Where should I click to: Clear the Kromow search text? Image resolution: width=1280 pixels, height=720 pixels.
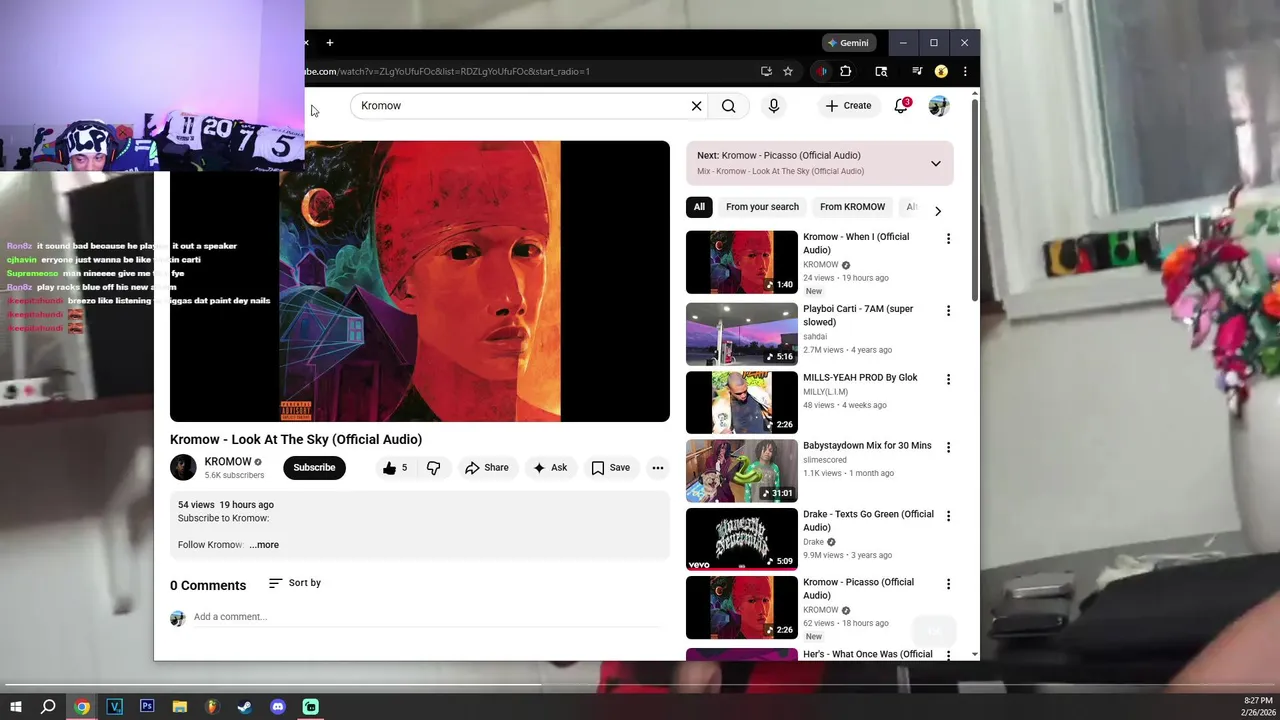coord(697,106)
